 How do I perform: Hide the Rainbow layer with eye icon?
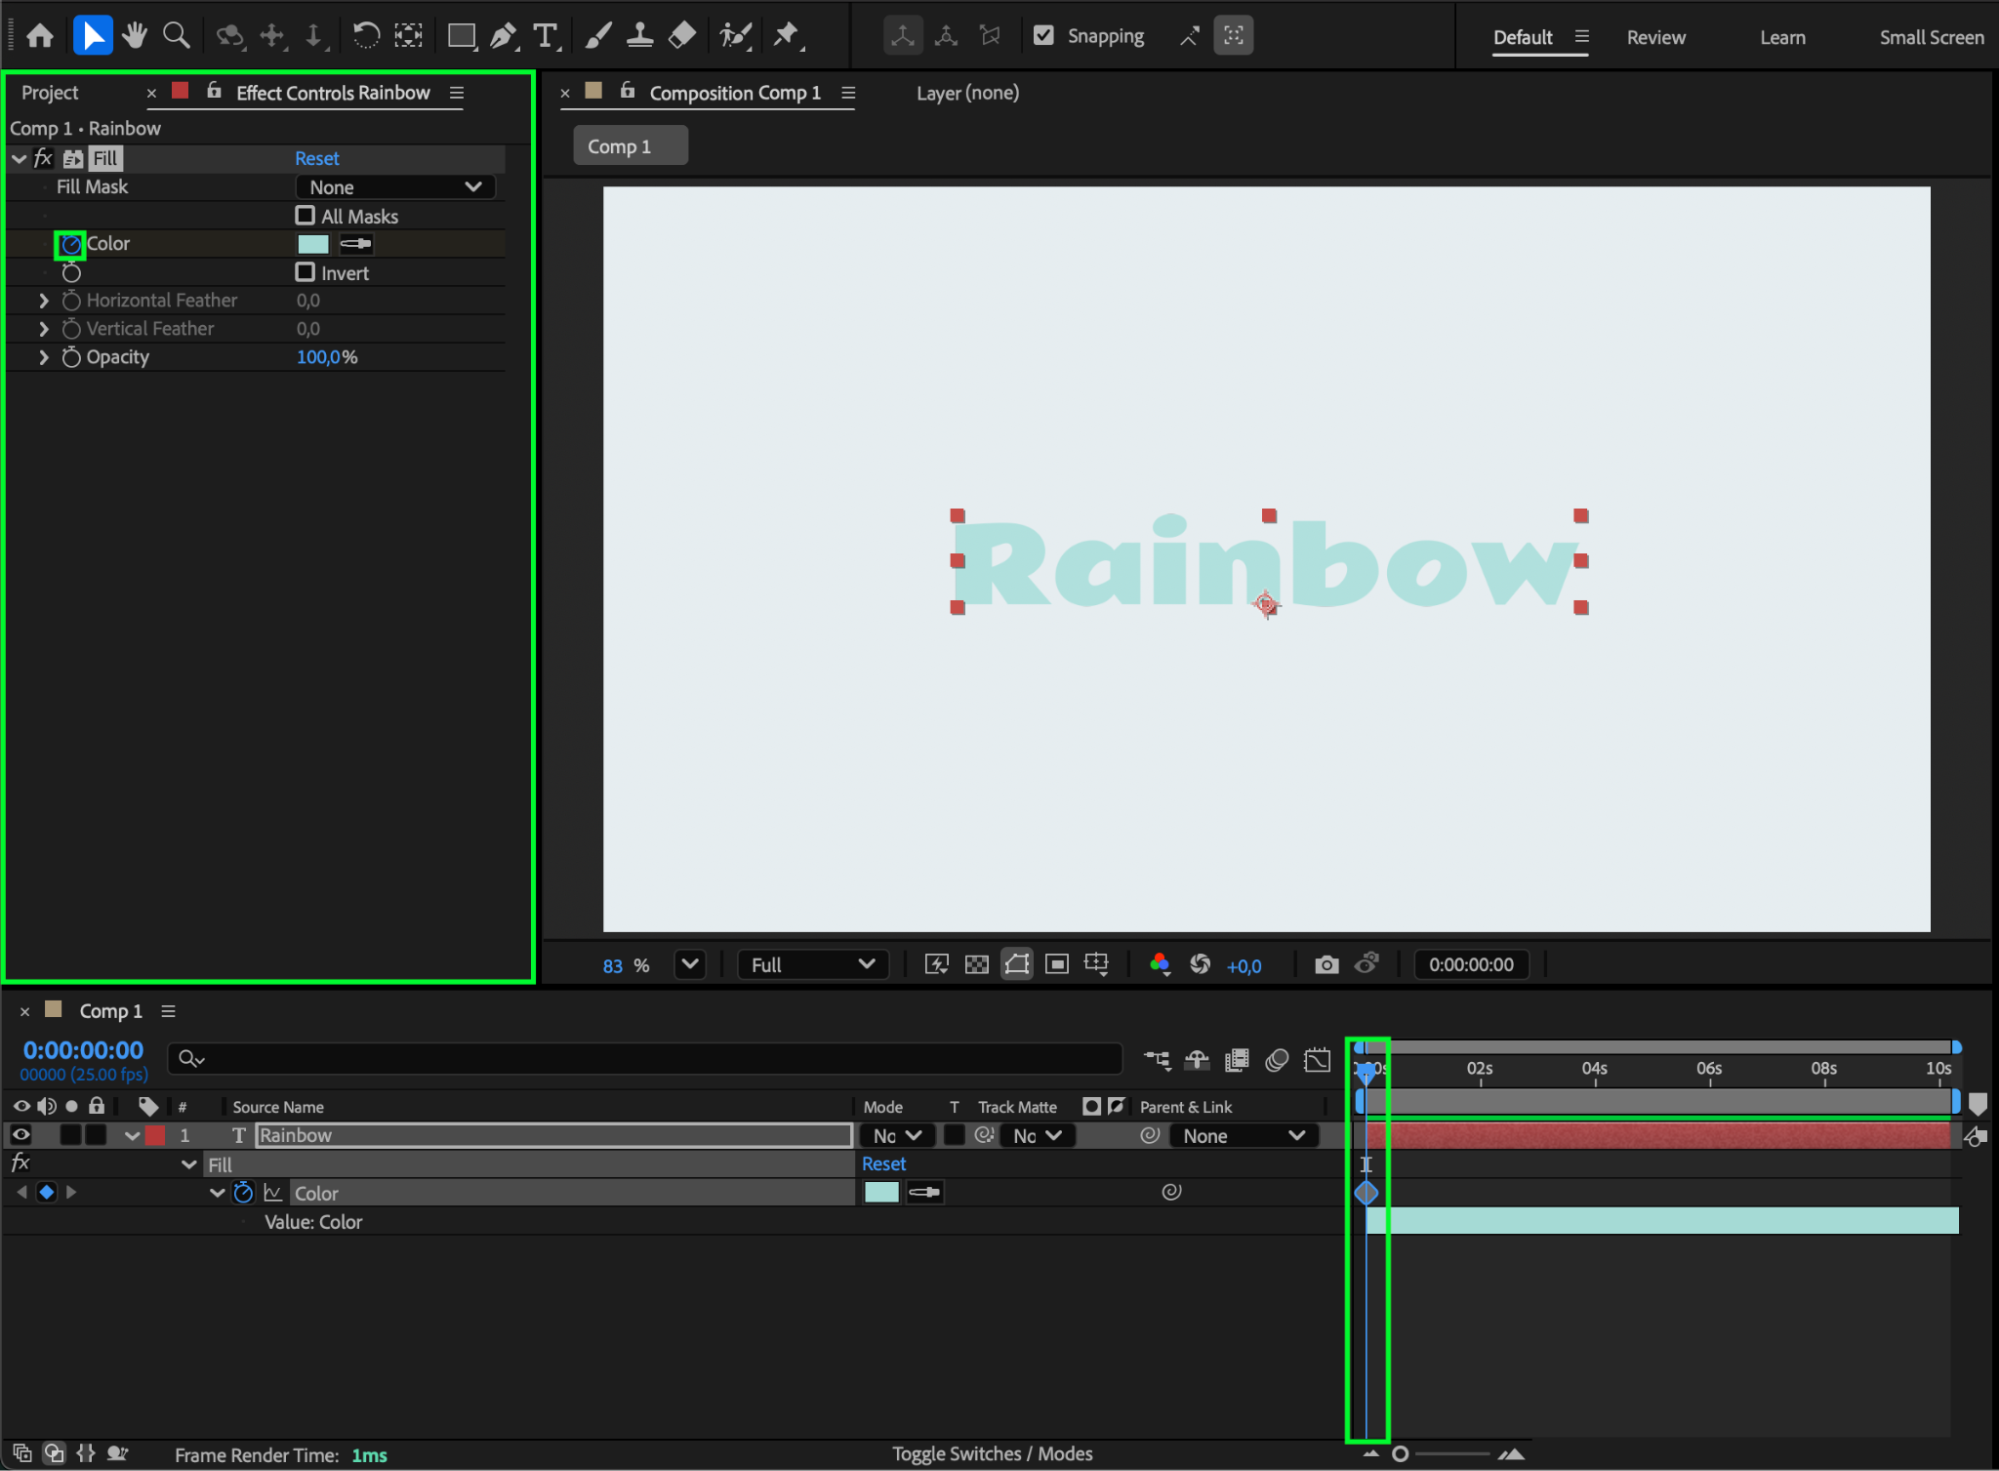click(x=21, y=1135)
